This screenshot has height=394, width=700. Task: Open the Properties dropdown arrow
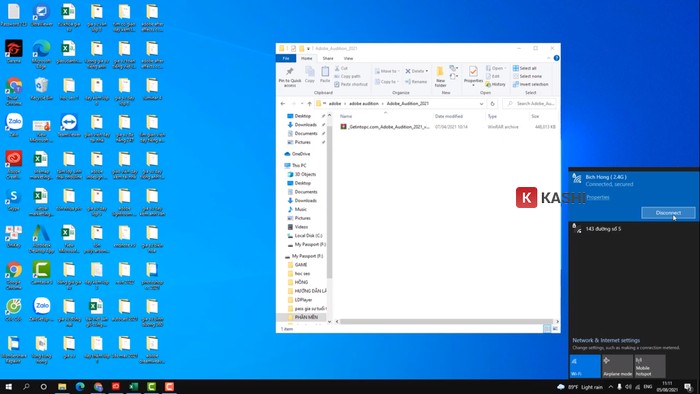click(x=473, y=85)
